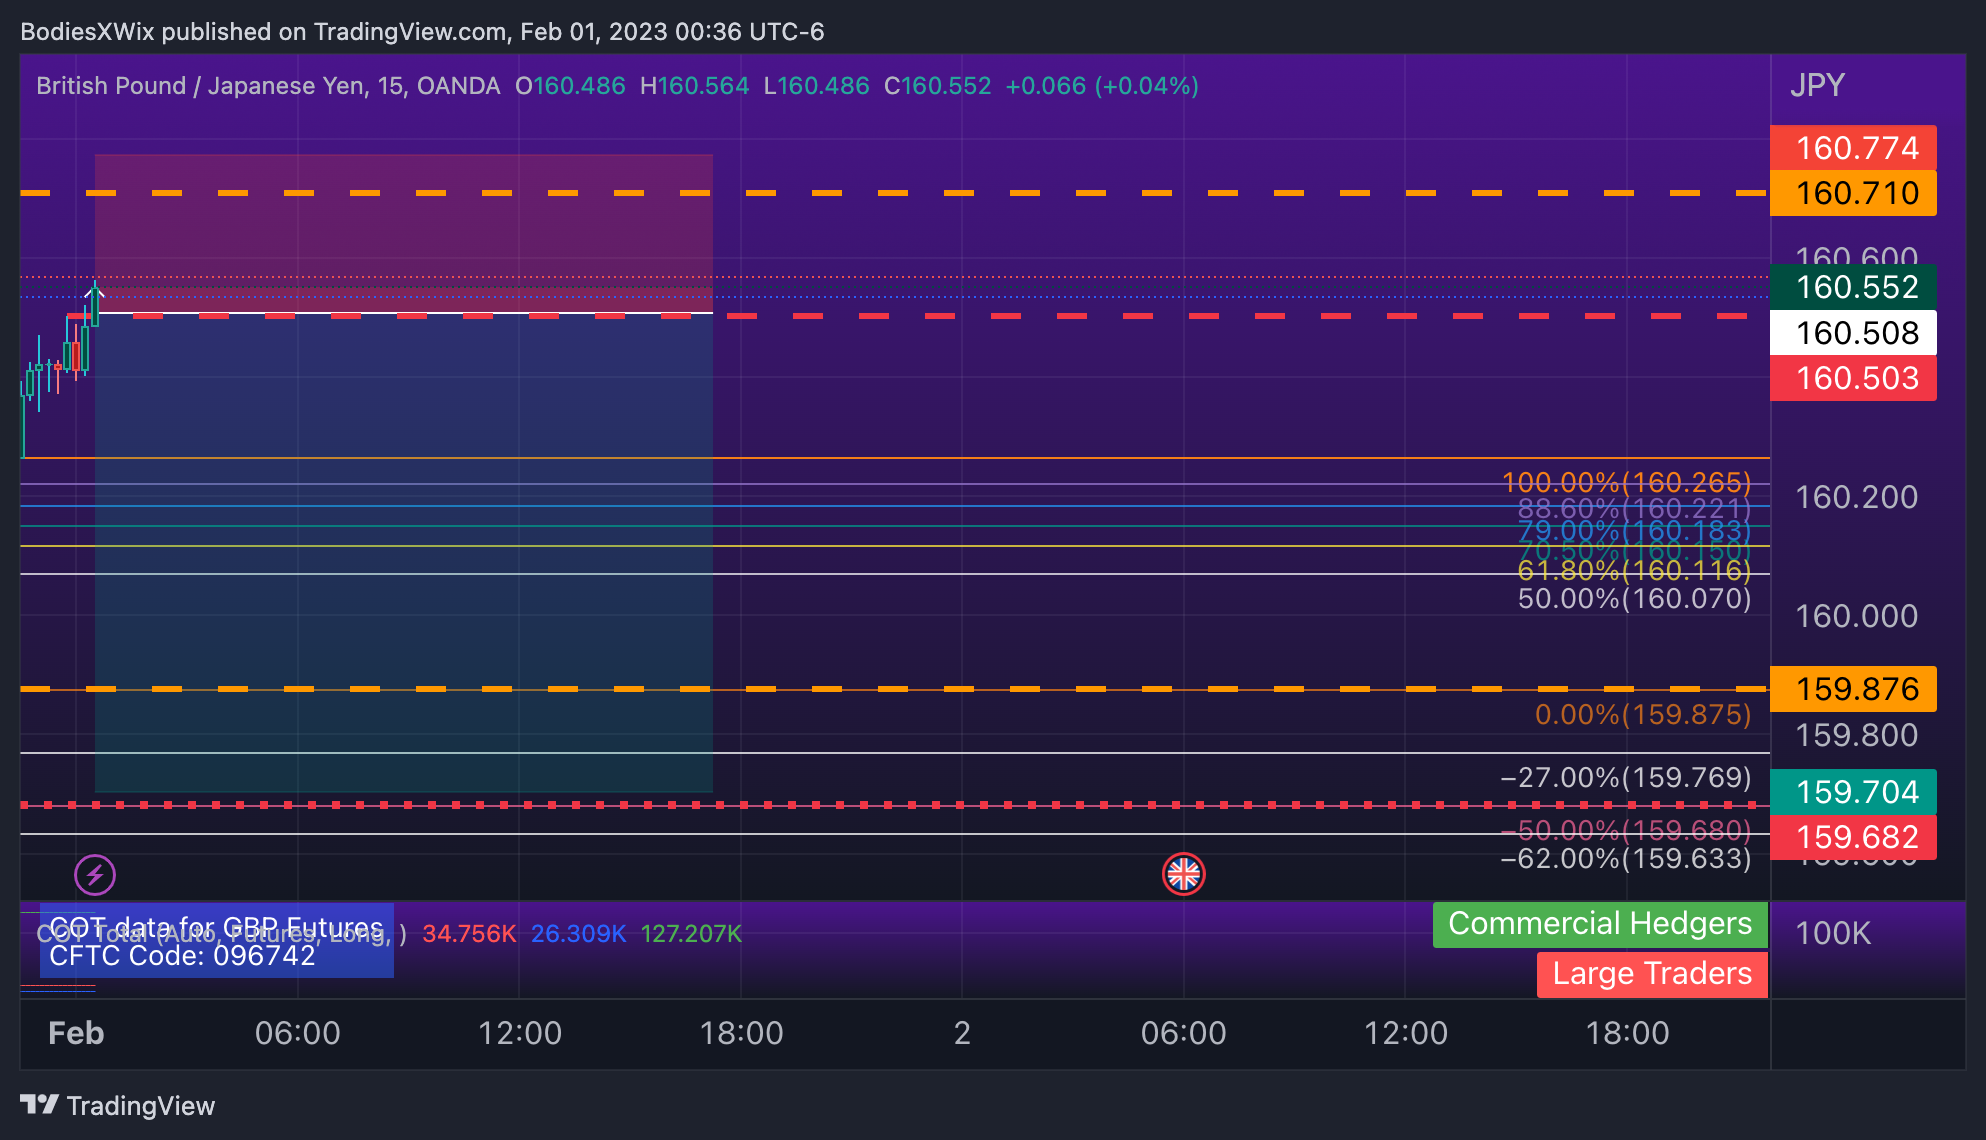Click the H160.564 high value in header

pyautogui.click(x=695, y=86)
